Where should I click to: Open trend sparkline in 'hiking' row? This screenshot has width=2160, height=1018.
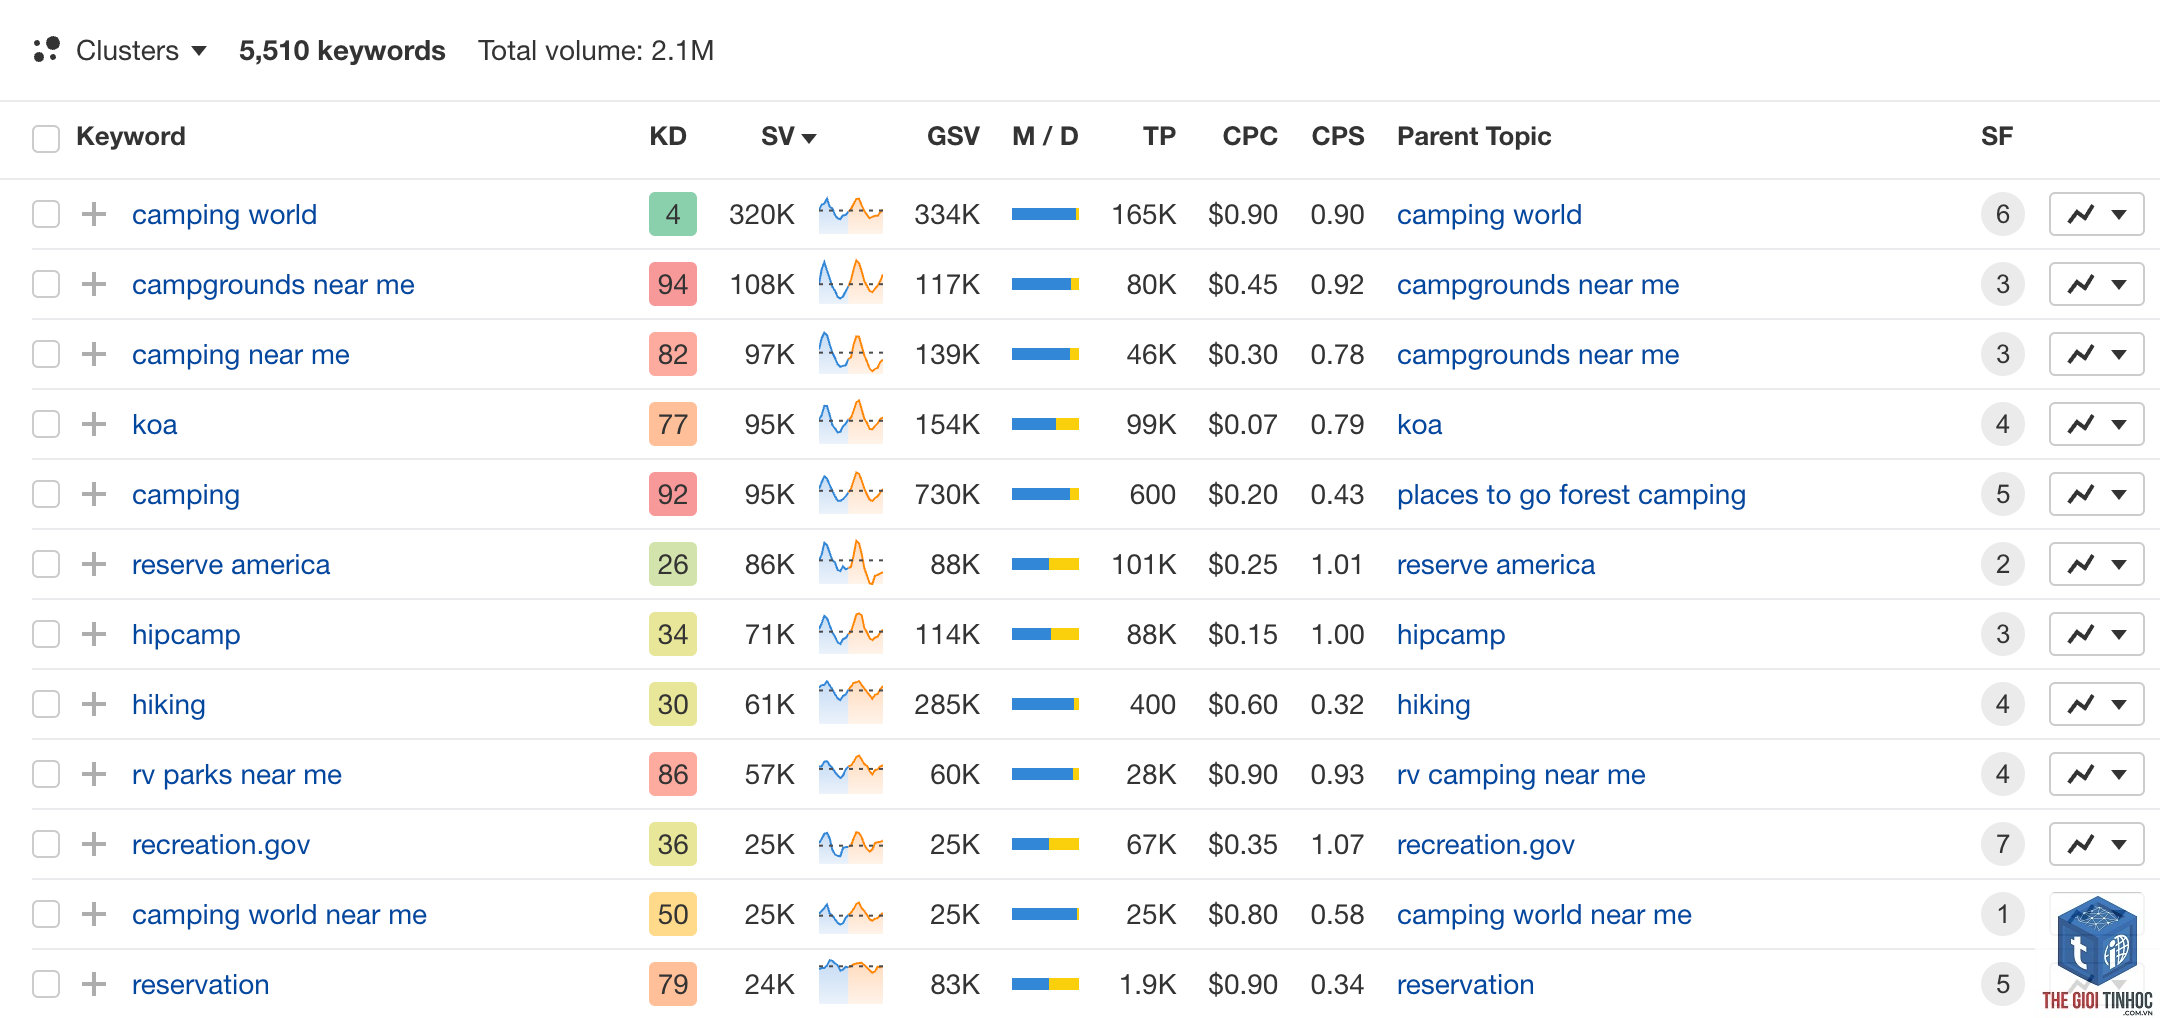coord(851,702)
